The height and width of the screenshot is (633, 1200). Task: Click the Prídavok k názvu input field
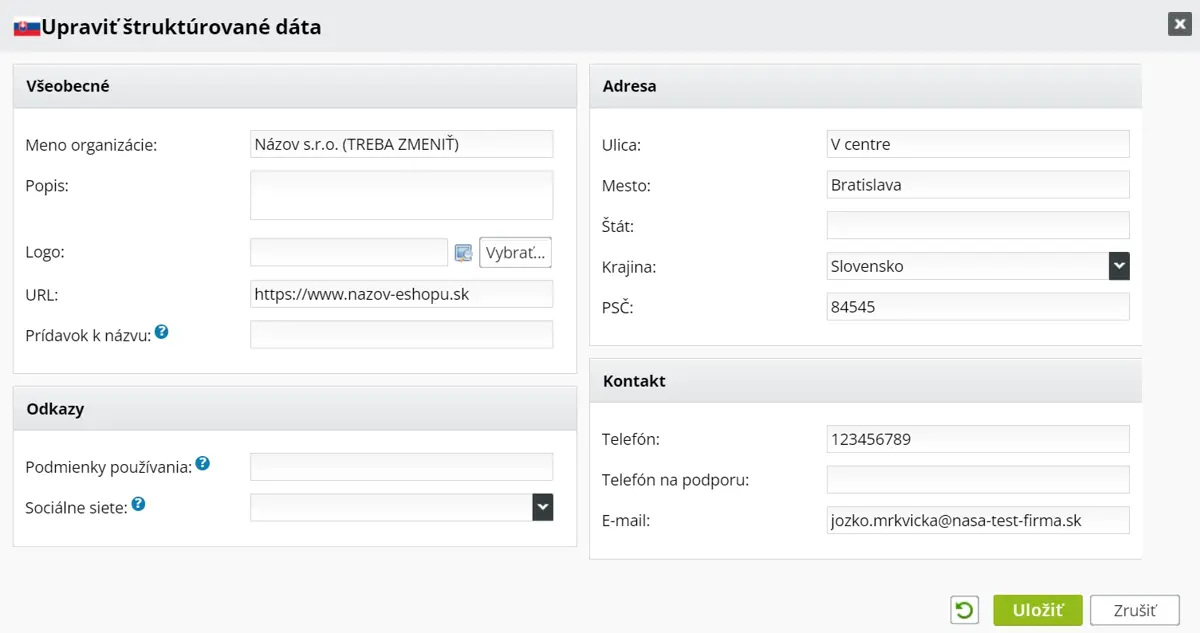click(x=401, y=334)
